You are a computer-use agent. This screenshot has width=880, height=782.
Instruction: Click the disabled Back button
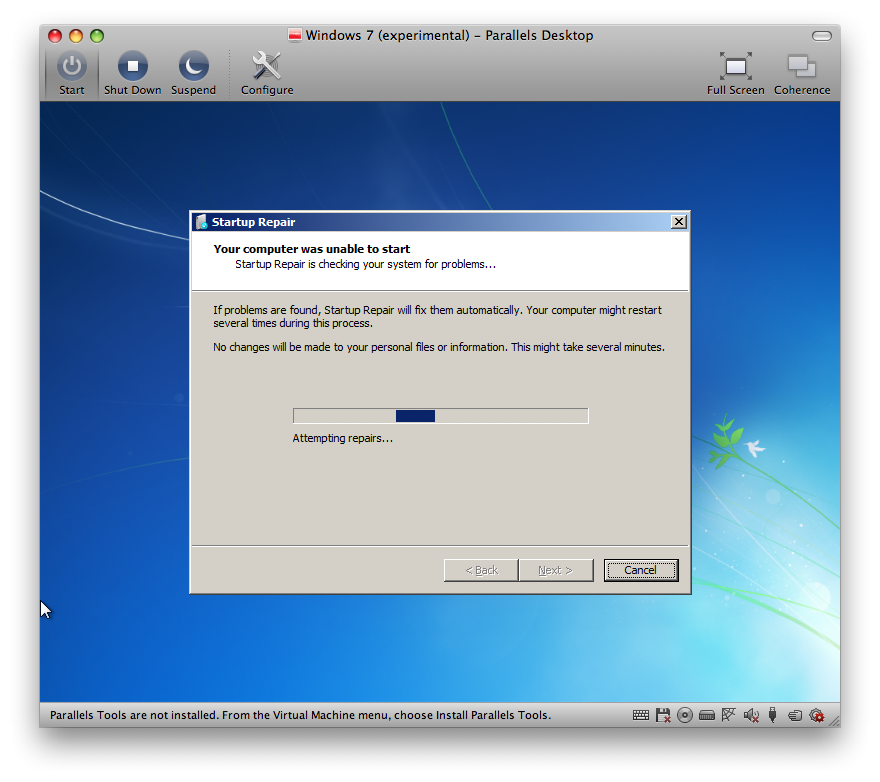coord(481,570)
